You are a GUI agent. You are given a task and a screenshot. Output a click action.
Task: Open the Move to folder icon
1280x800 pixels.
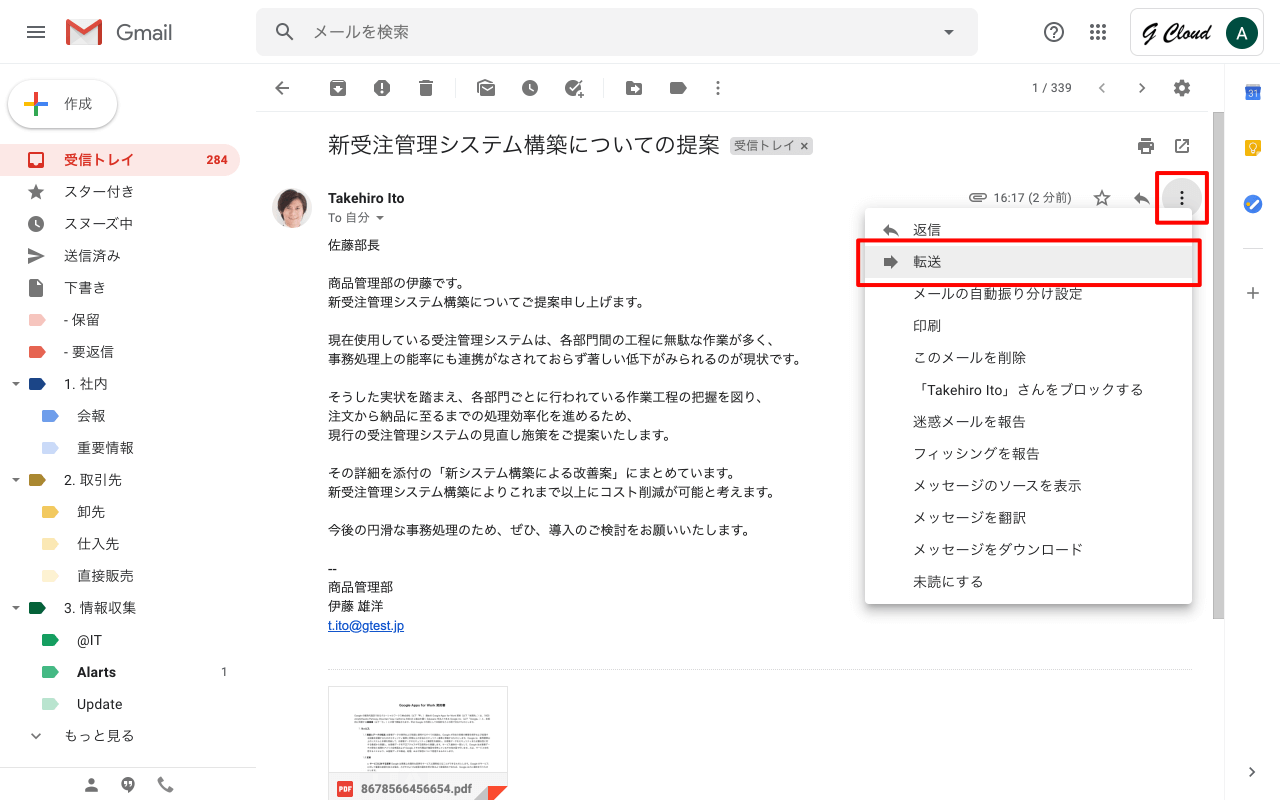pyautogui.click(x=634, y=88)
